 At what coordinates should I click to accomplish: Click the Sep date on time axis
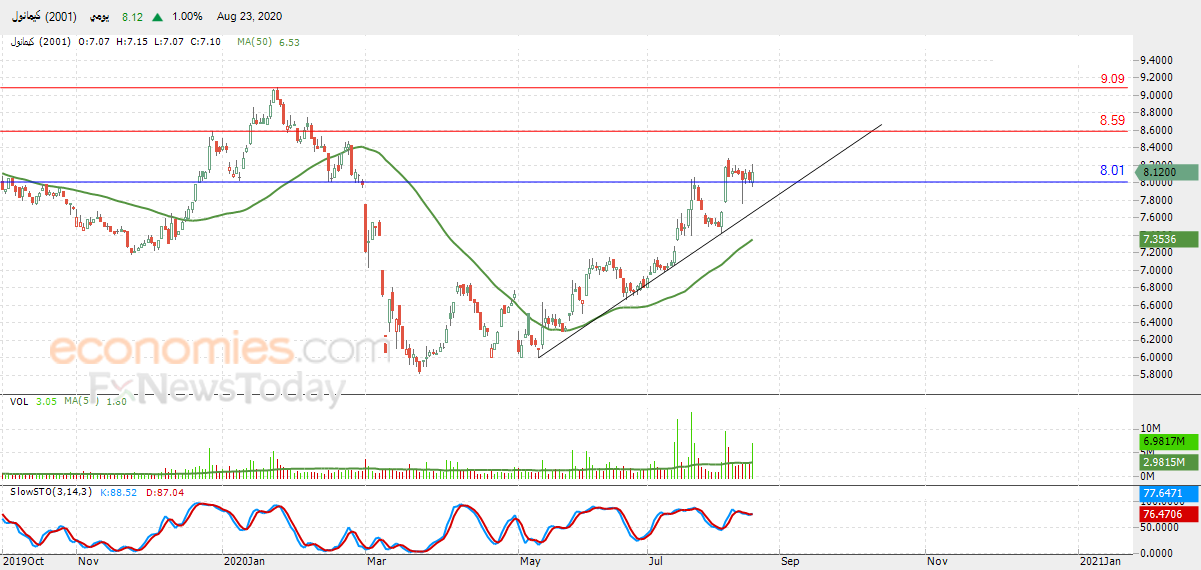[790, 562]
